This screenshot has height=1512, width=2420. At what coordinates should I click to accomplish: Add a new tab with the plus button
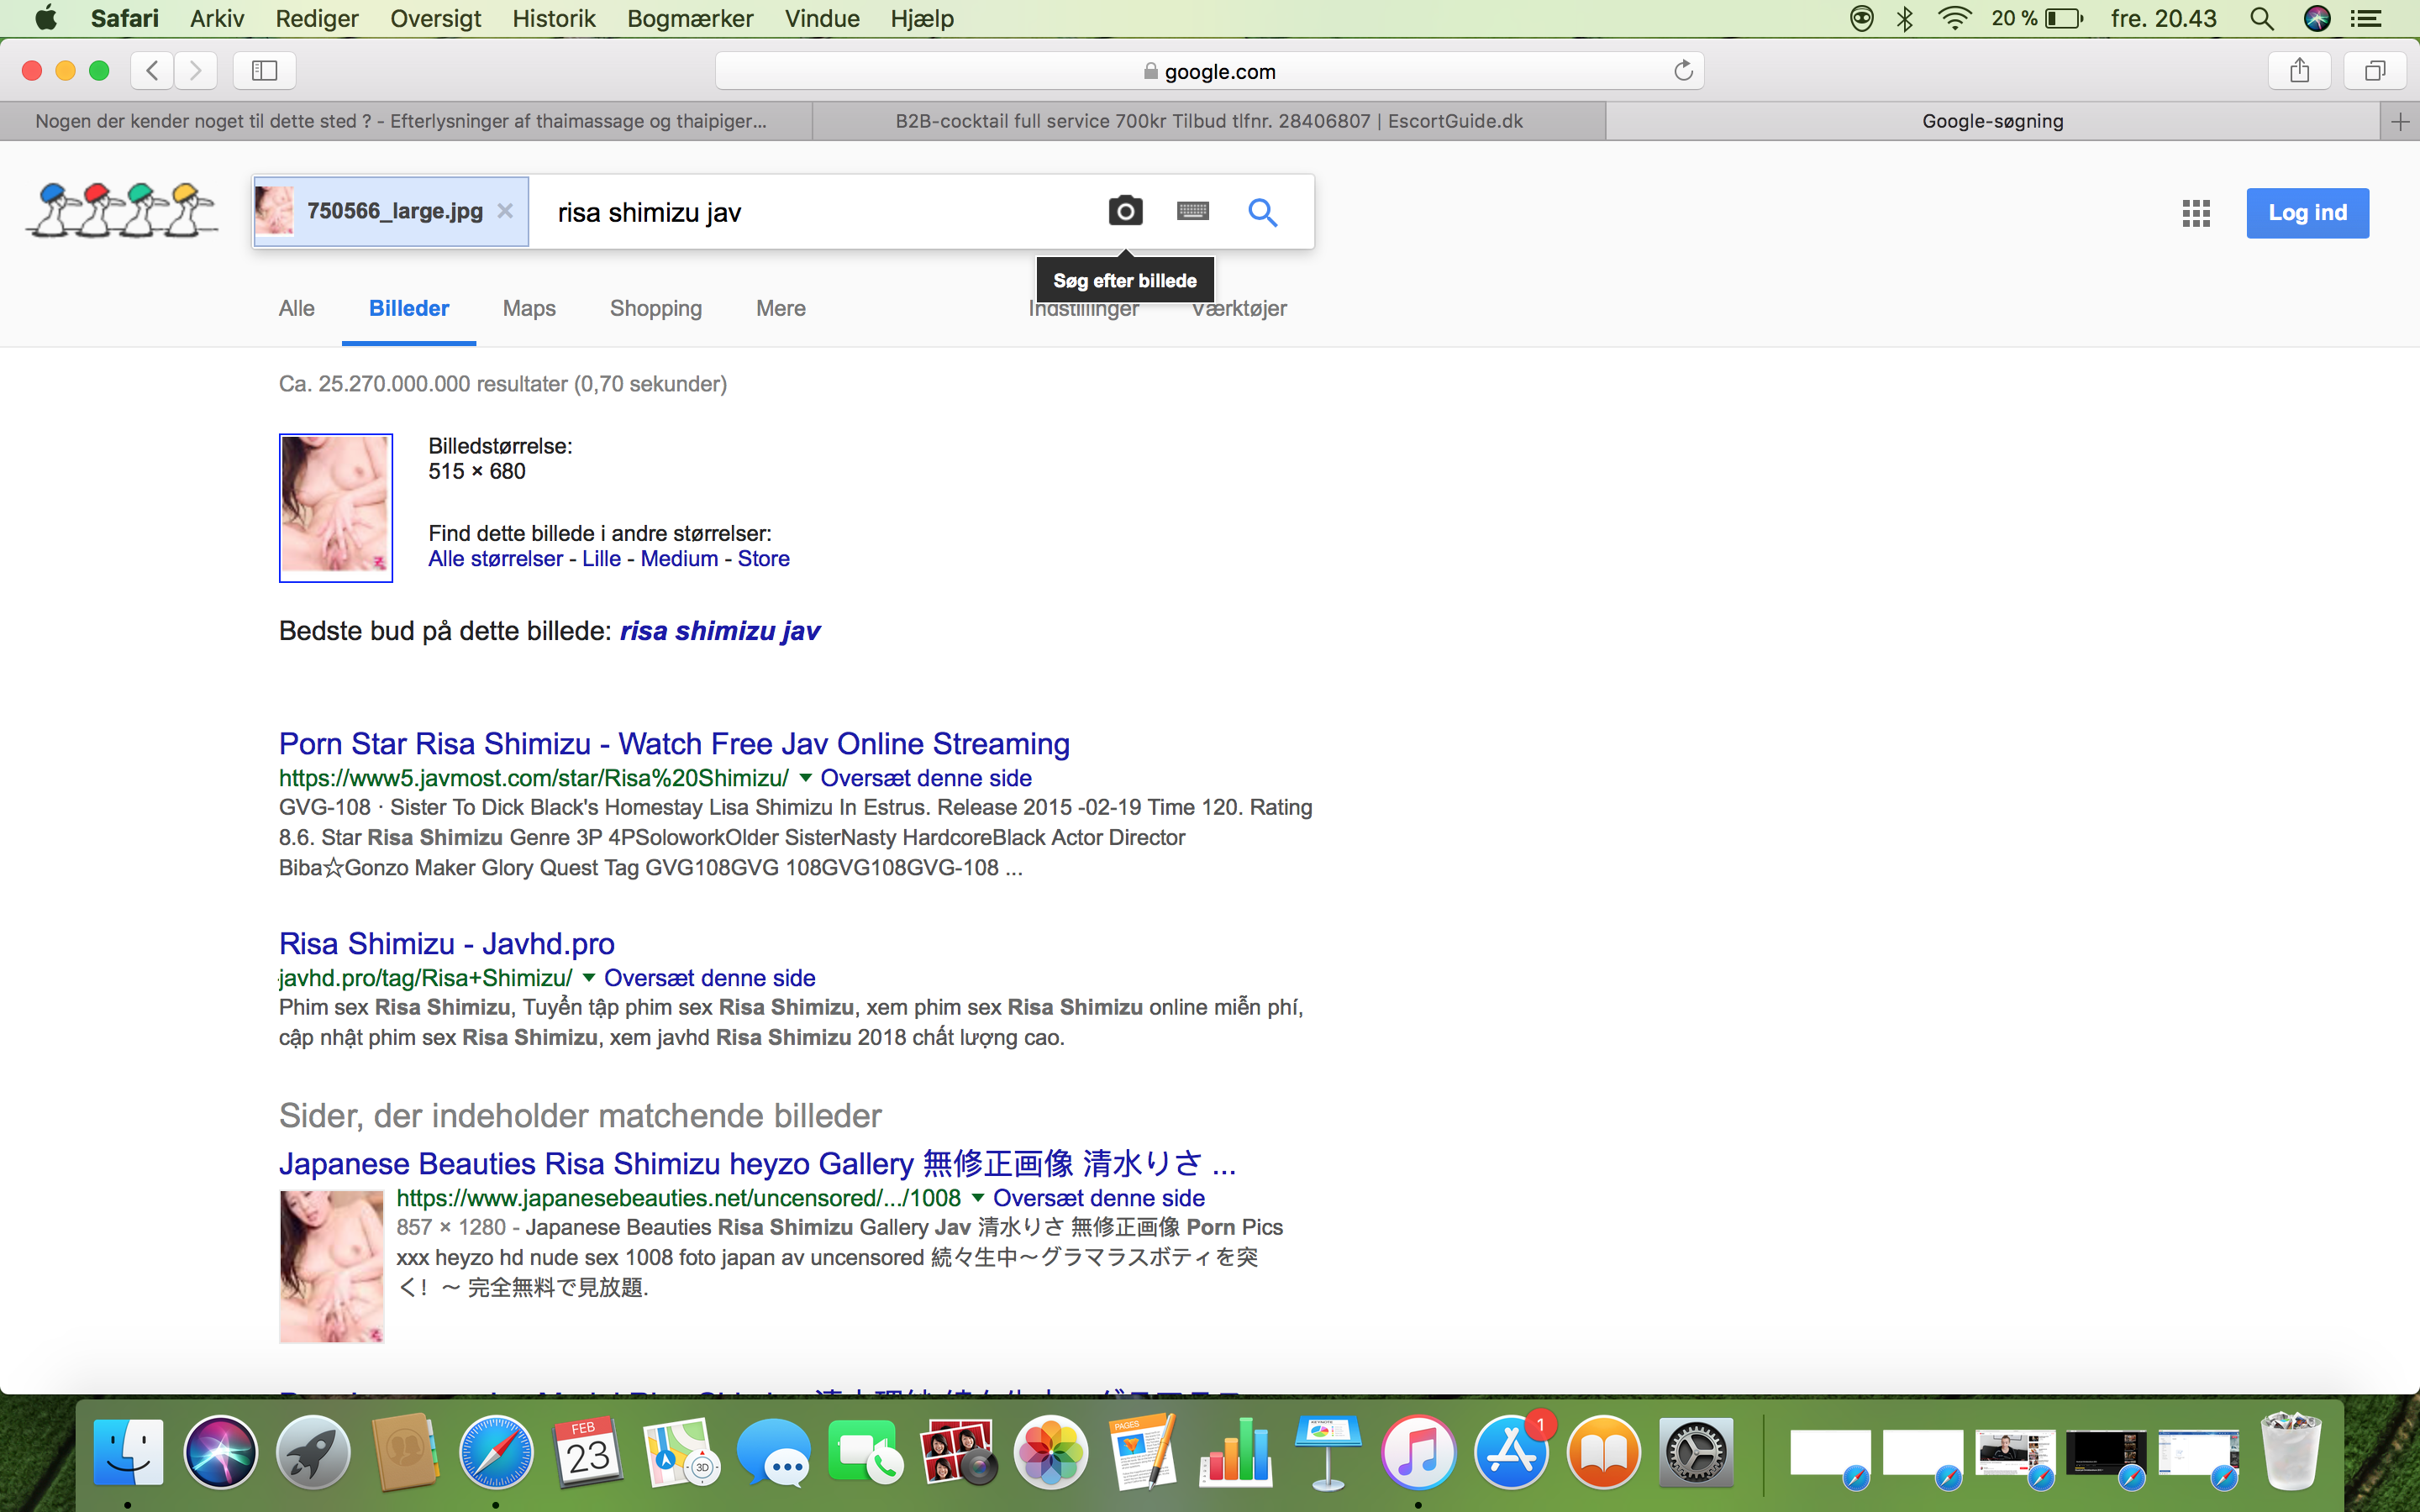[x=2399, y=122]
